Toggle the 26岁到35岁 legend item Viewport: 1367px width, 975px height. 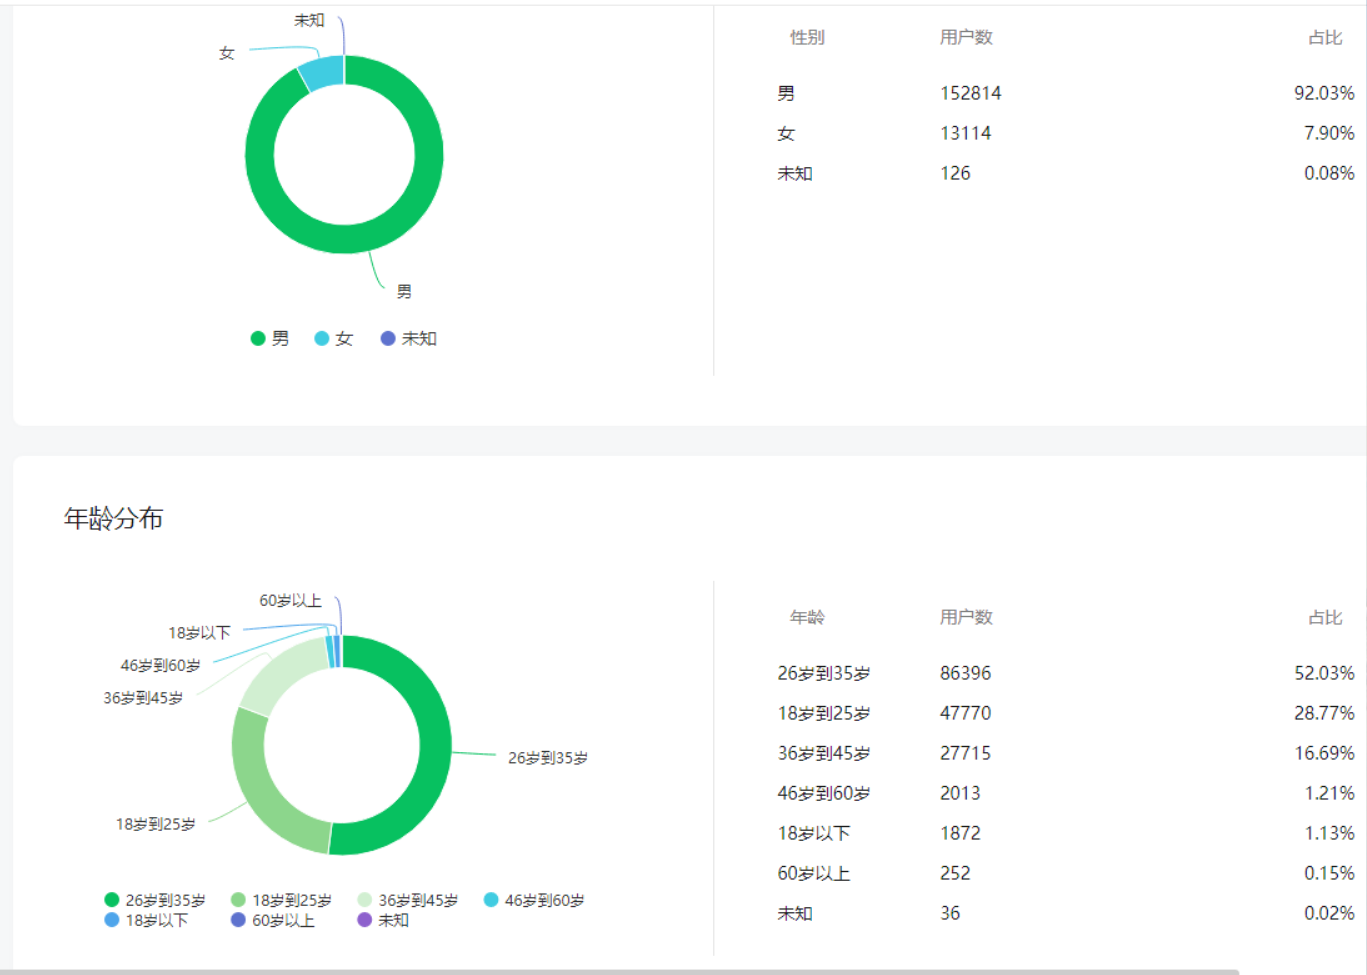click(155, 900)
